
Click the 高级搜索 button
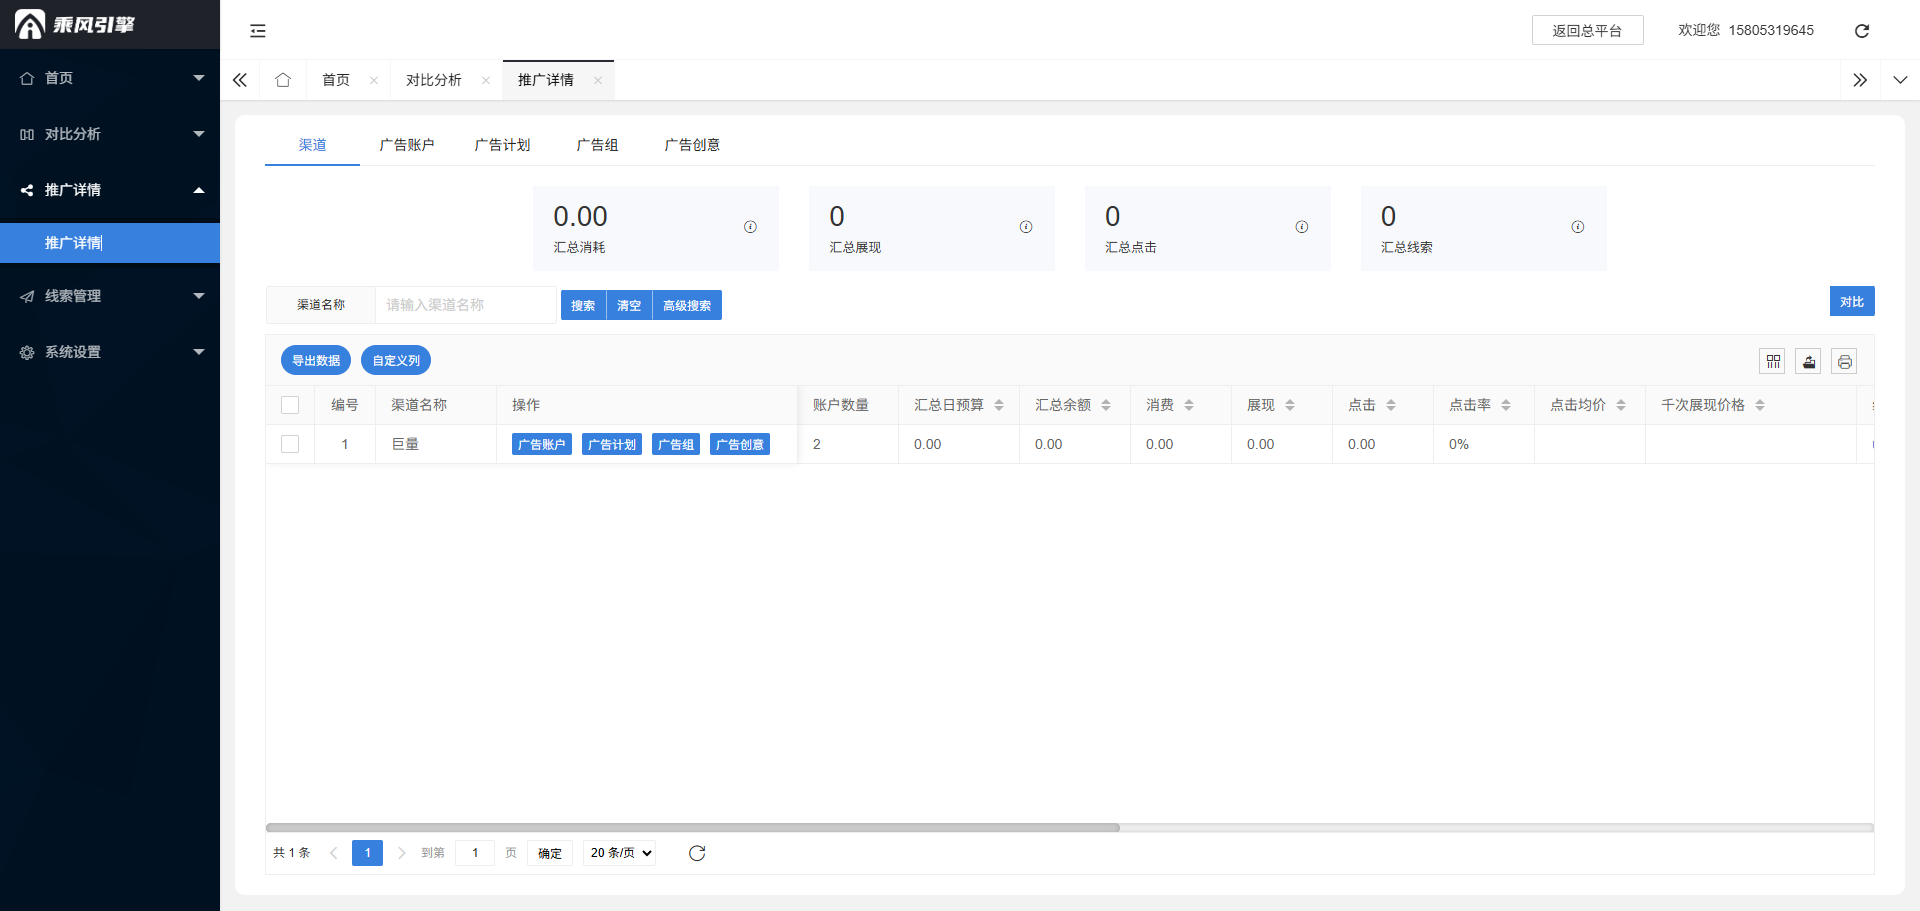pos(687,305)
